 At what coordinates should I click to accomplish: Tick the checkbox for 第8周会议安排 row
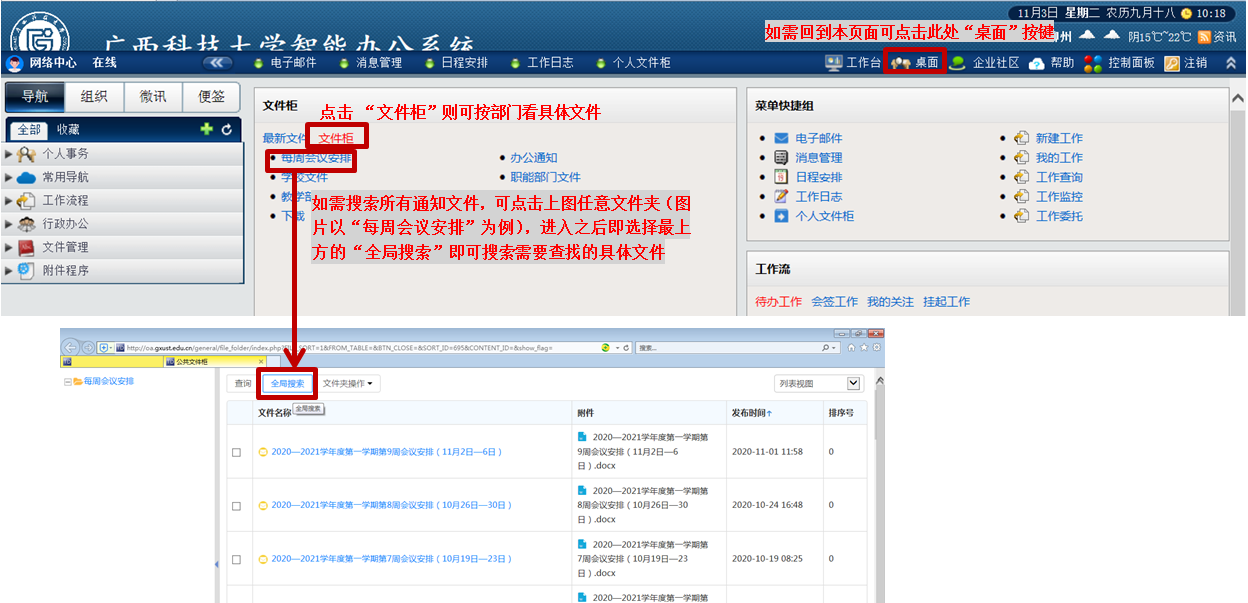pyautogui.click(x=236, y=506)
